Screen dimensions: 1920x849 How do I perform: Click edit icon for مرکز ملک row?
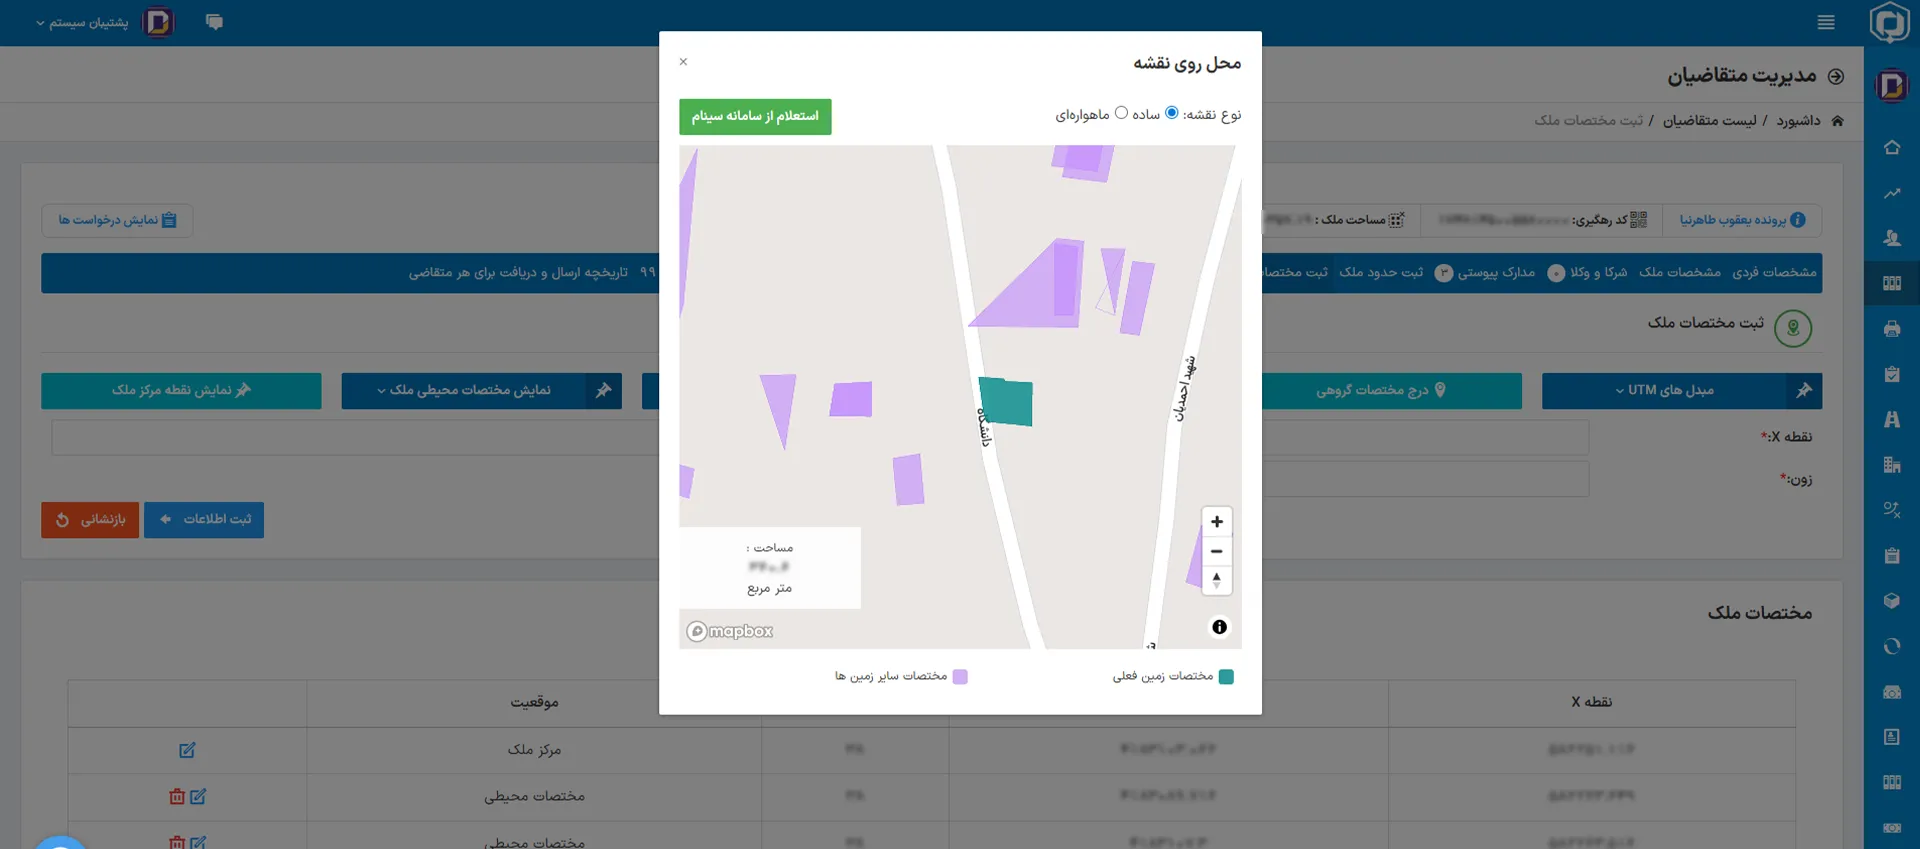[187, 750]
